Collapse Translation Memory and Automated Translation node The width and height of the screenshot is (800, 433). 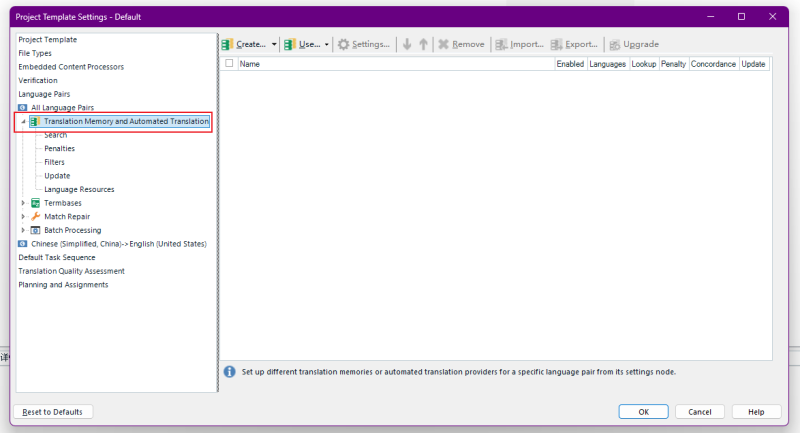coord(23,122)
